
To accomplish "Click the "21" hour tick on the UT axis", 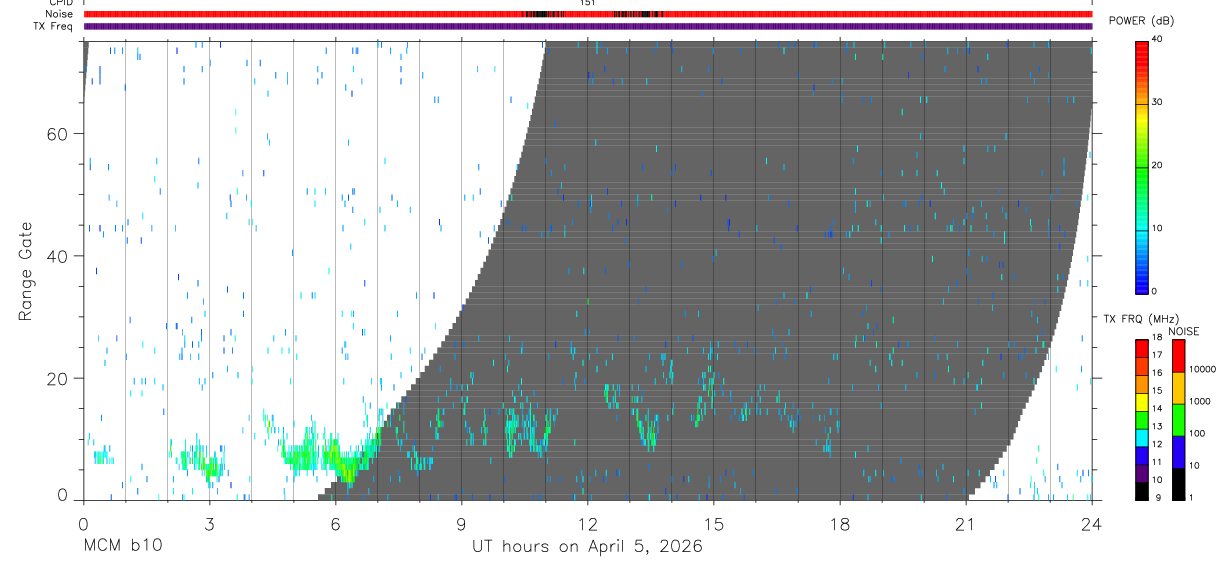I will (x=966, y=524).
